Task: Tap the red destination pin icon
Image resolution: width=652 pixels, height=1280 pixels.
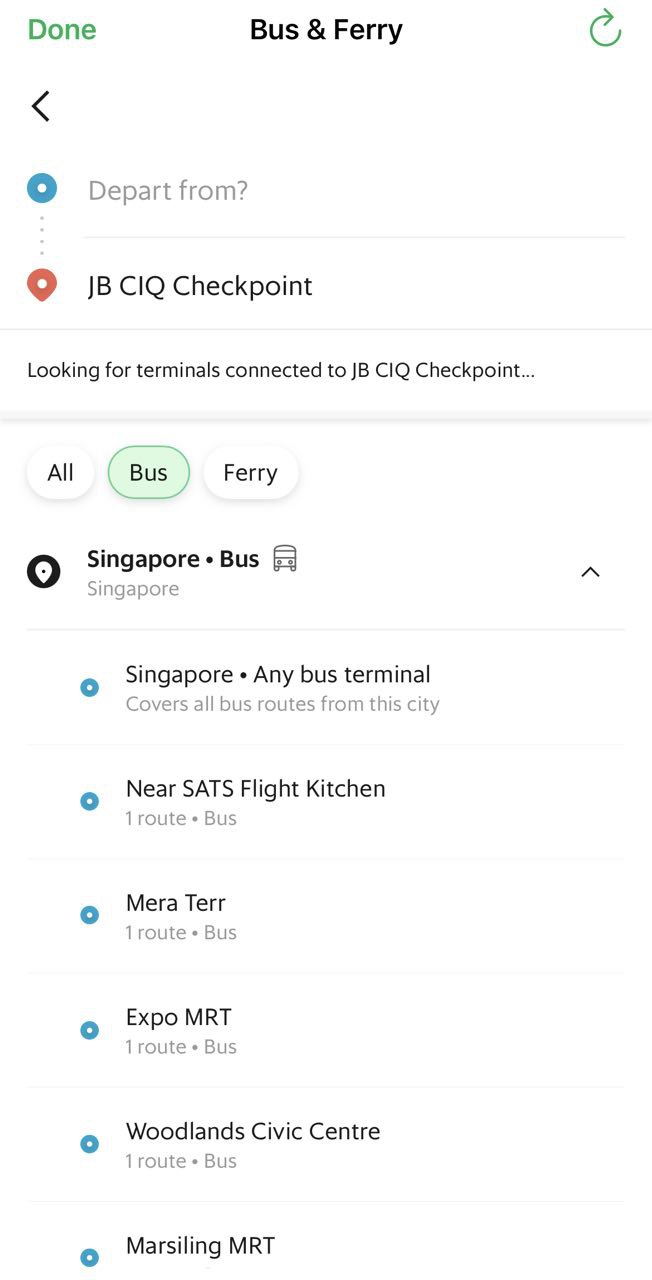Action: (x=42, y=285)
